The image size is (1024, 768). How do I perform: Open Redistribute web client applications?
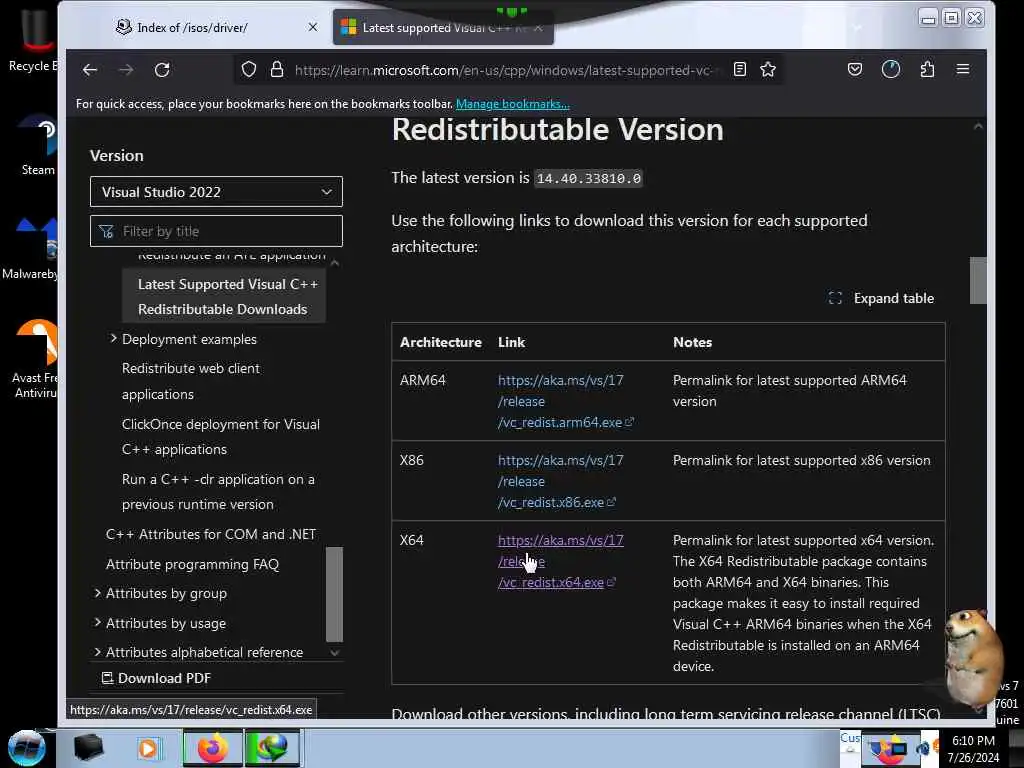(x=191, y=381)
